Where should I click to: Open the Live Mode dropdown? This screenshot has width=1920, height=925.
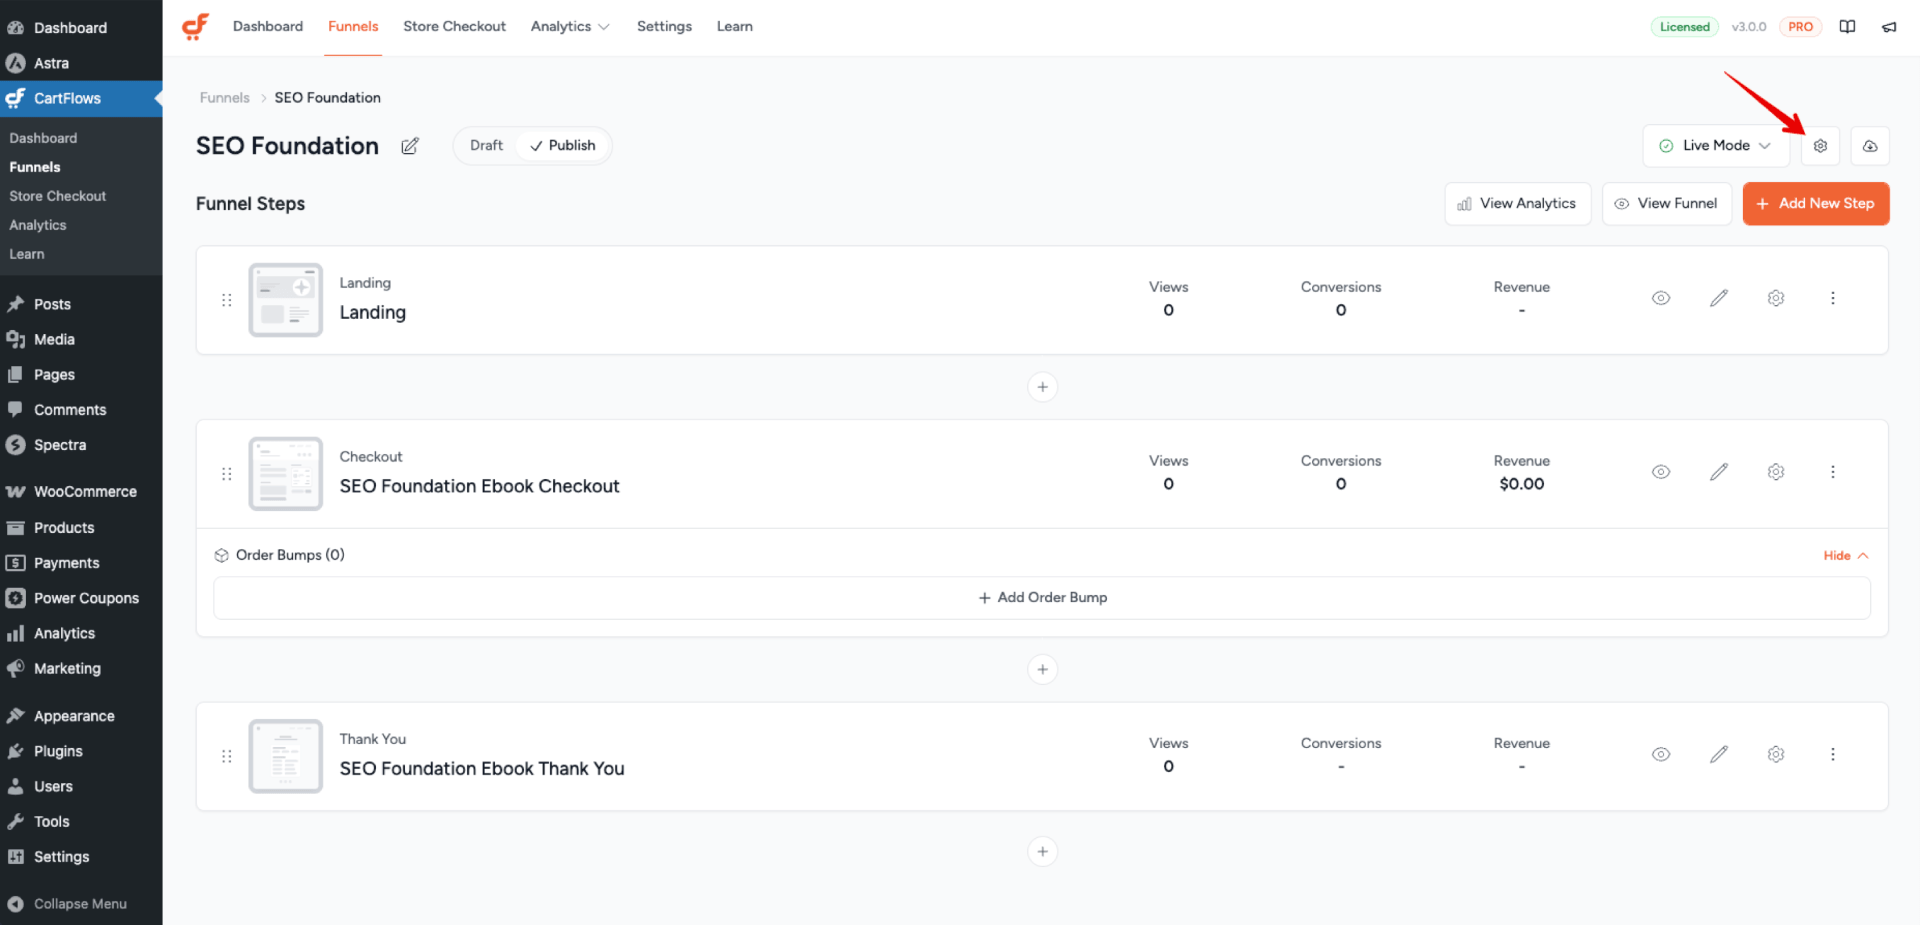coord(1716,146)
